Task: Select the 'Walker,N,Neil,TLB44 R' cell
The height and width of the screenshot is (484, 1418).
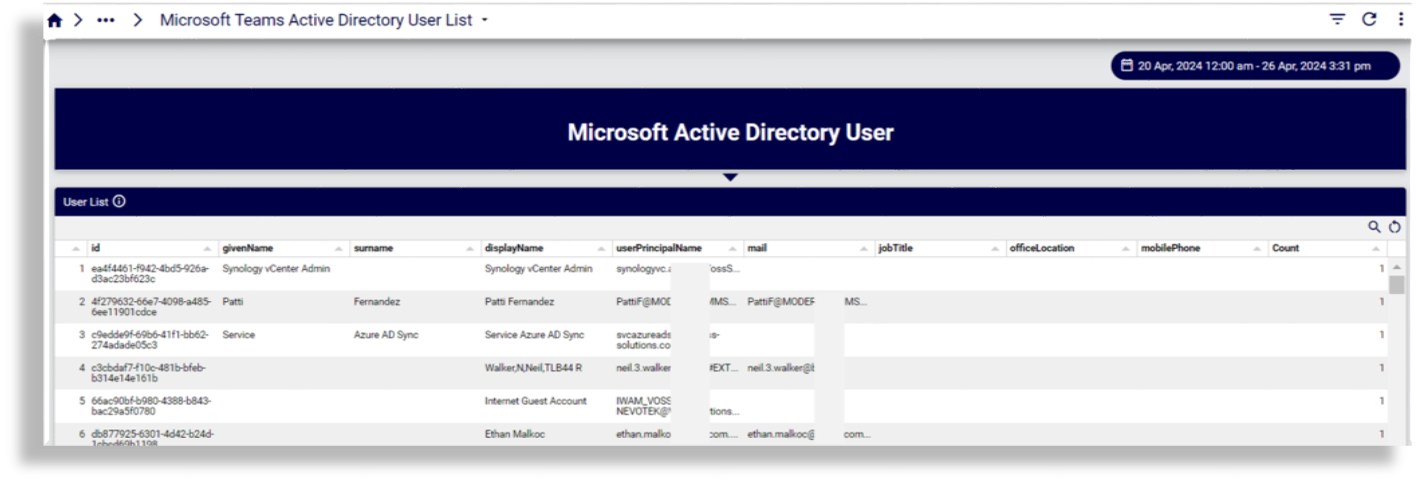Action: 533,368
